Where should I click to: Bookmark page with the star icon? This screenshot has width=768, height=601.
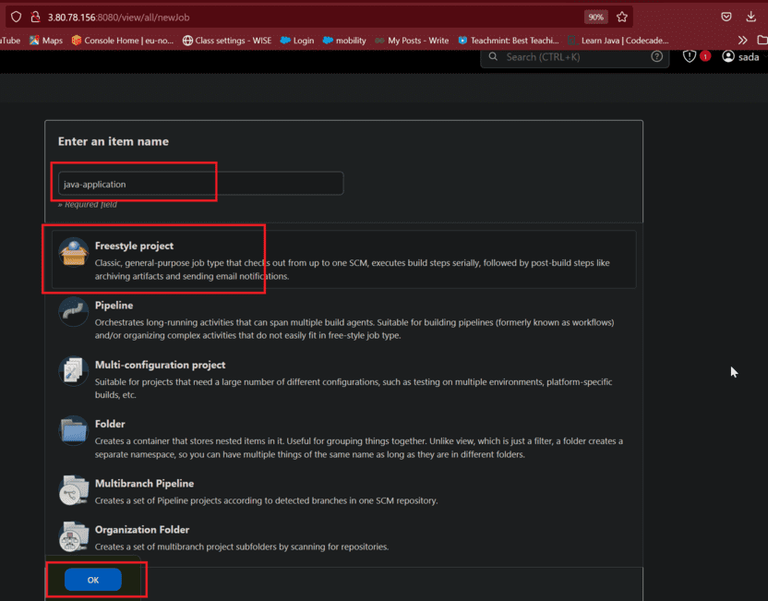[622, 17]
